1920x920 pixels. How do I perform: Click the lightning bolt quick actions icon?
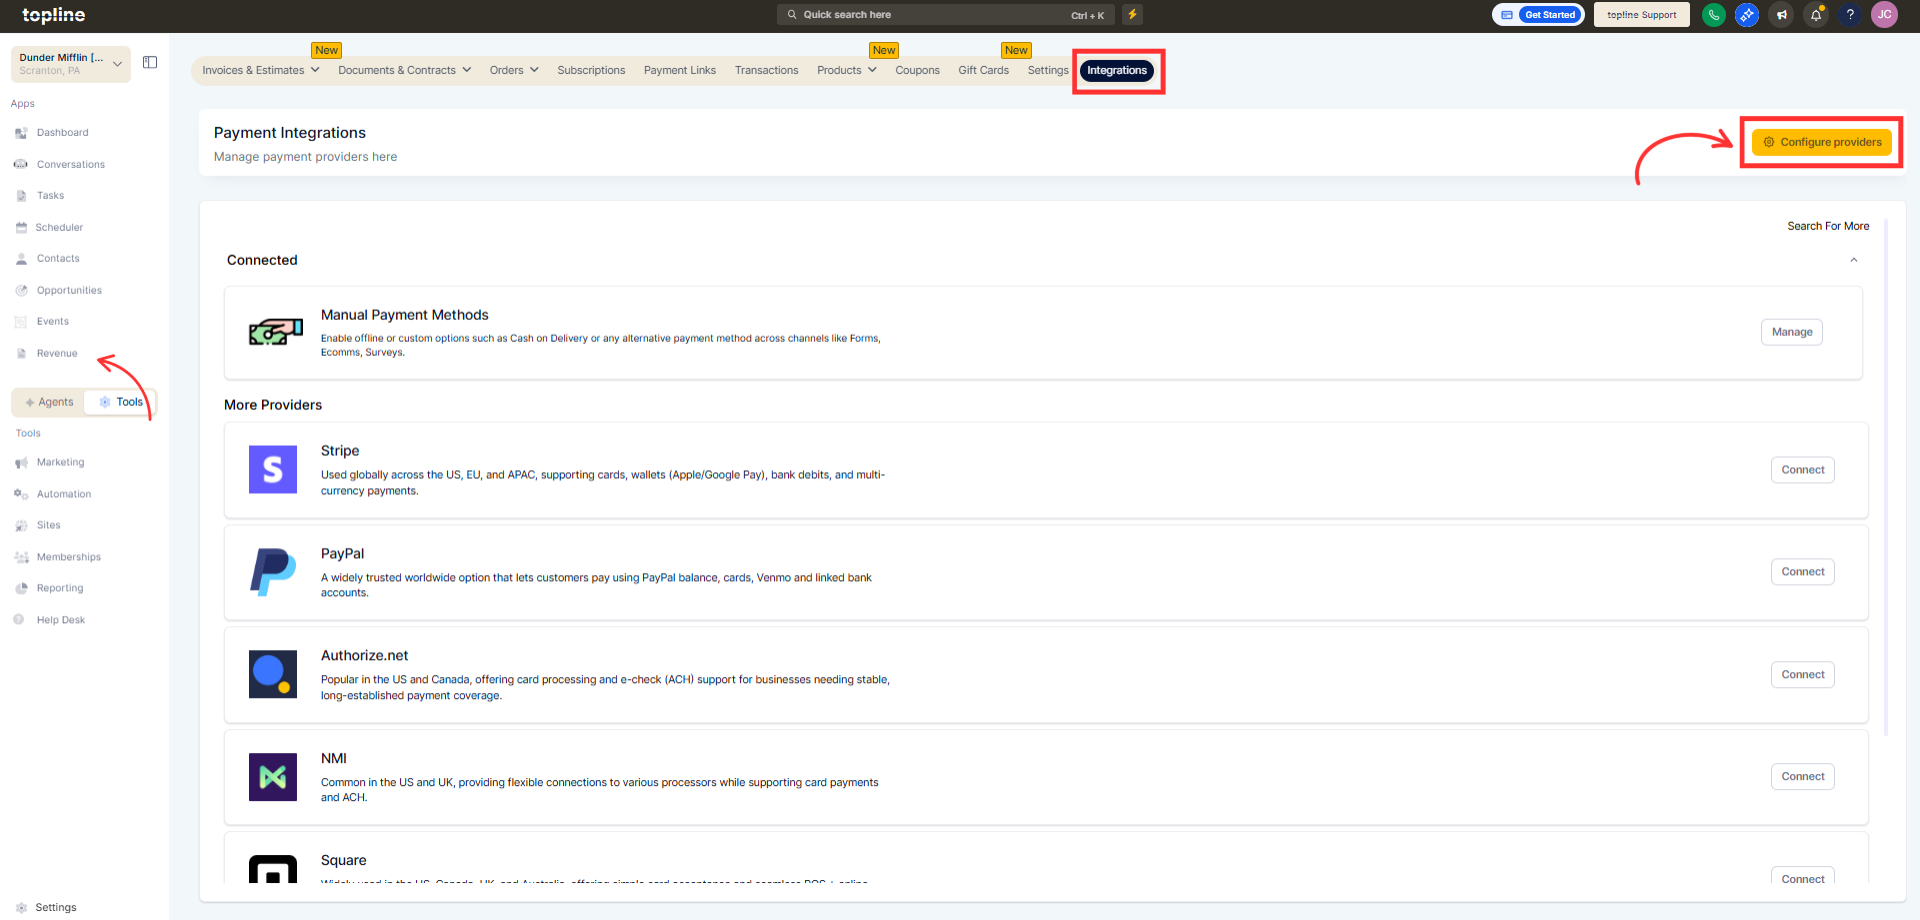1132,14
